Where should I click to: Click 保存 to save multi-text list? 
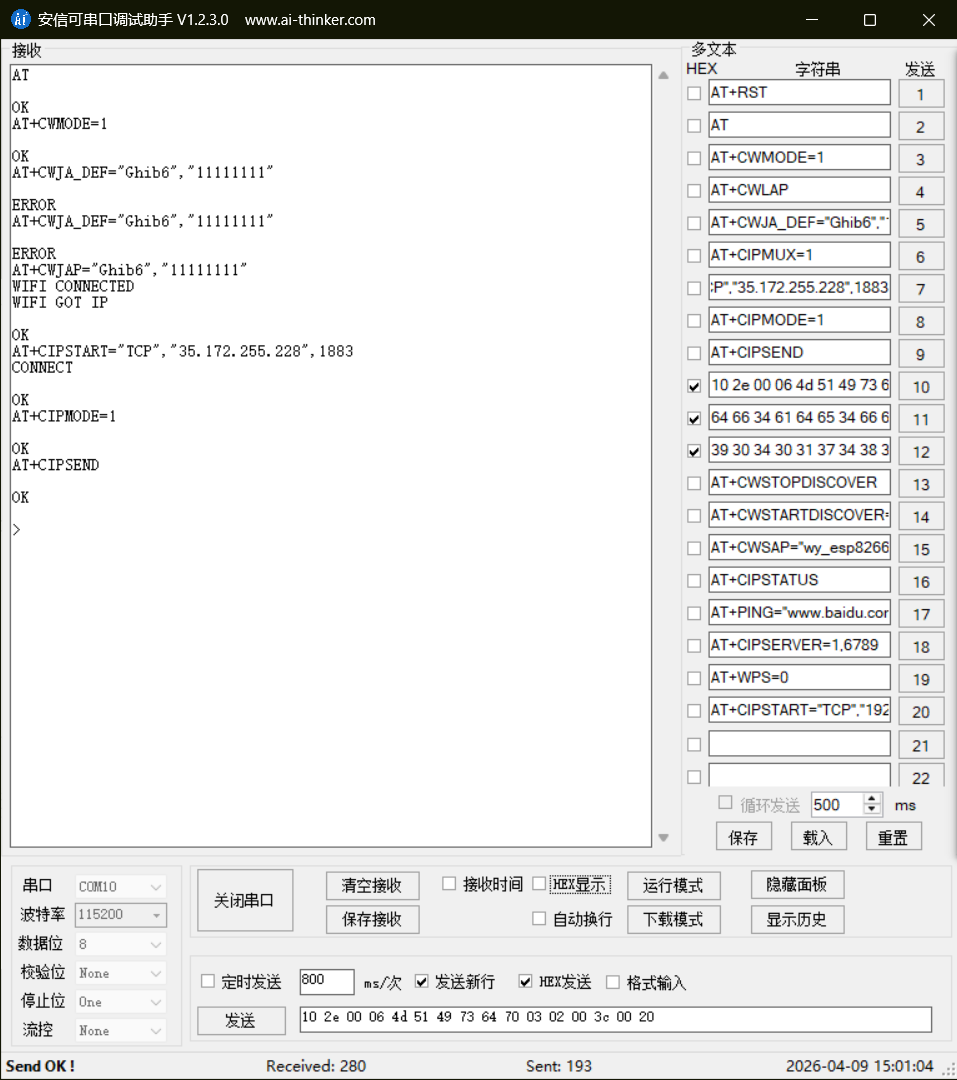pyautogui.click(x=743, y=838)
